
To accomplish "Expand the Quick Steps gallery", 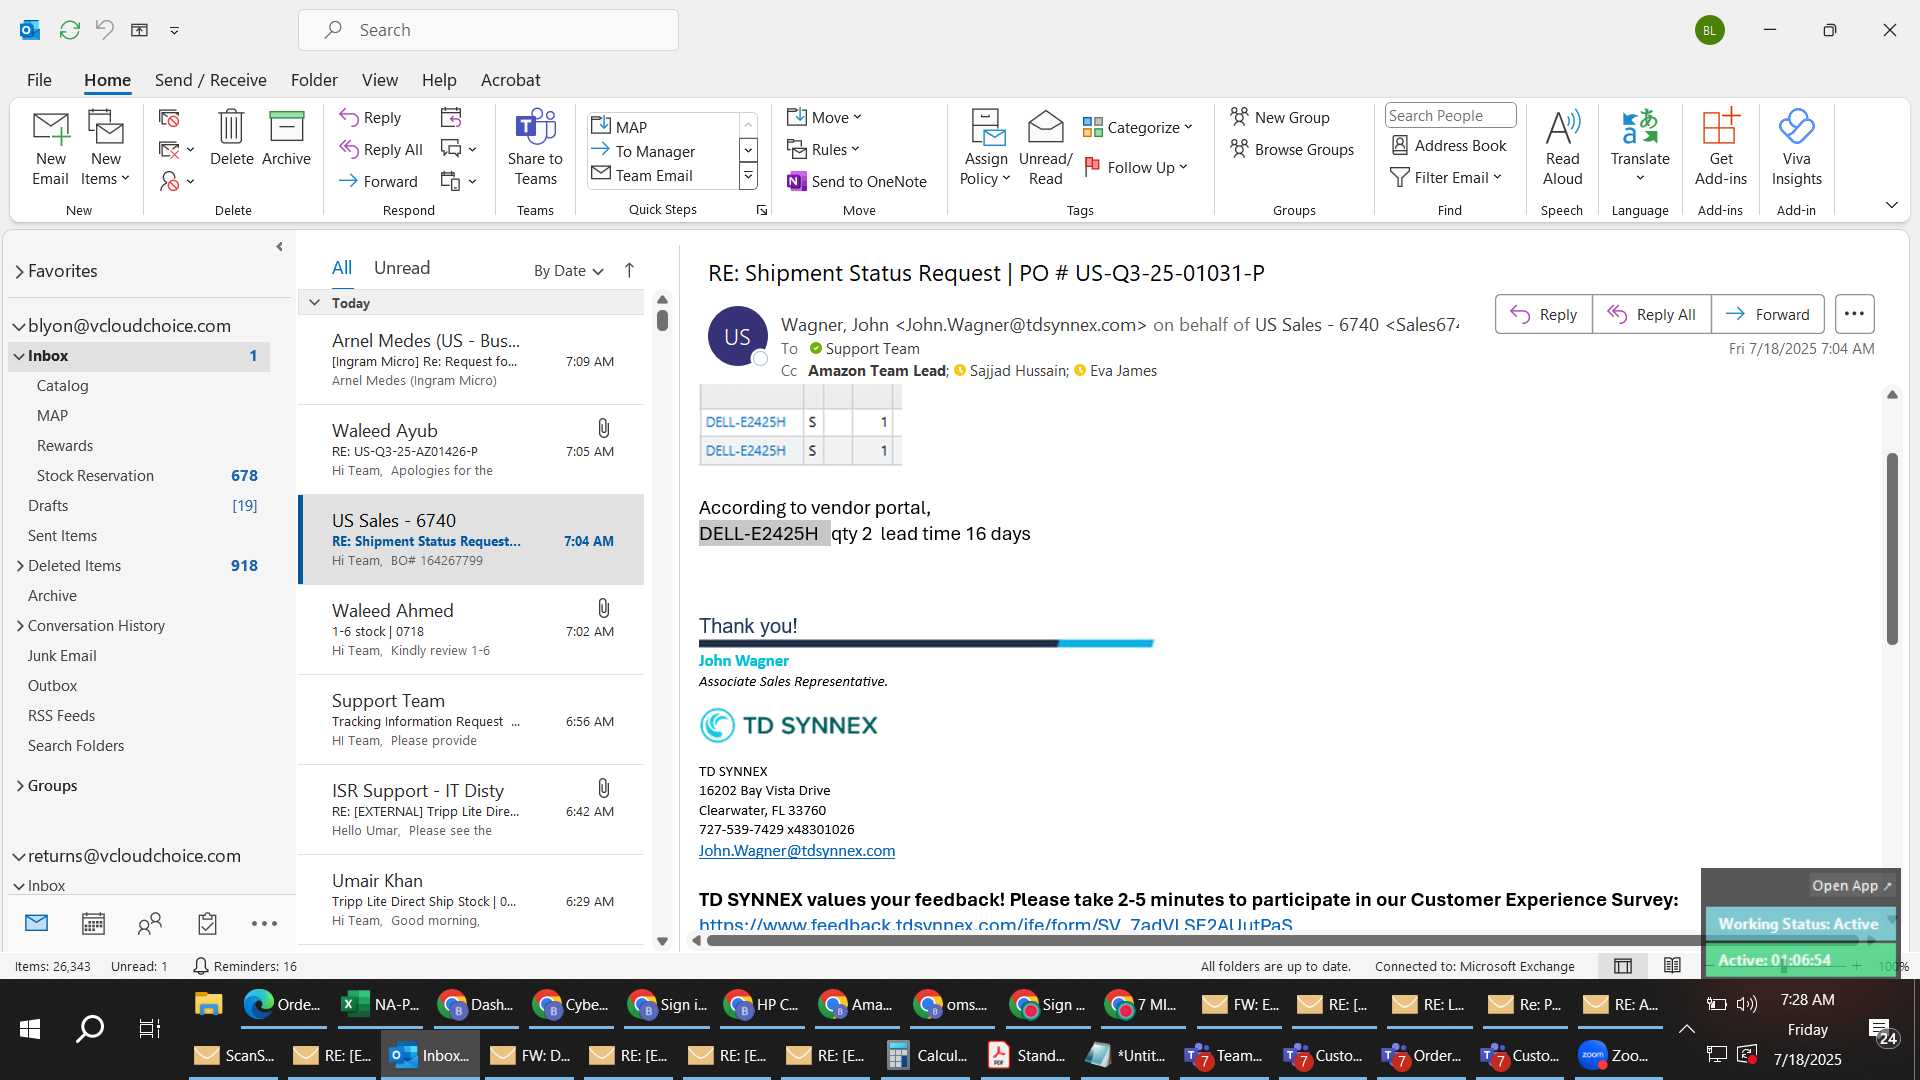I will (748, 178).
